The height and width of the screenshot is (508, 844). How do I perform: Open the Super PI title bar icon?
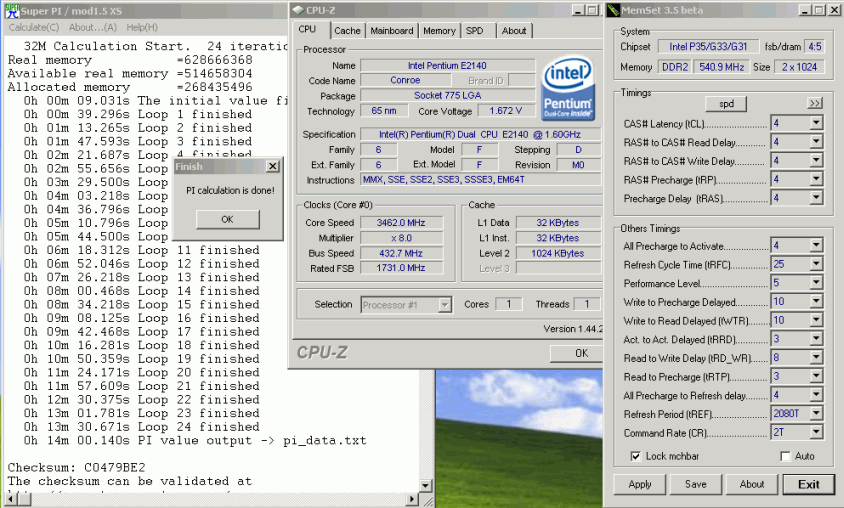(x=12, y=11)
